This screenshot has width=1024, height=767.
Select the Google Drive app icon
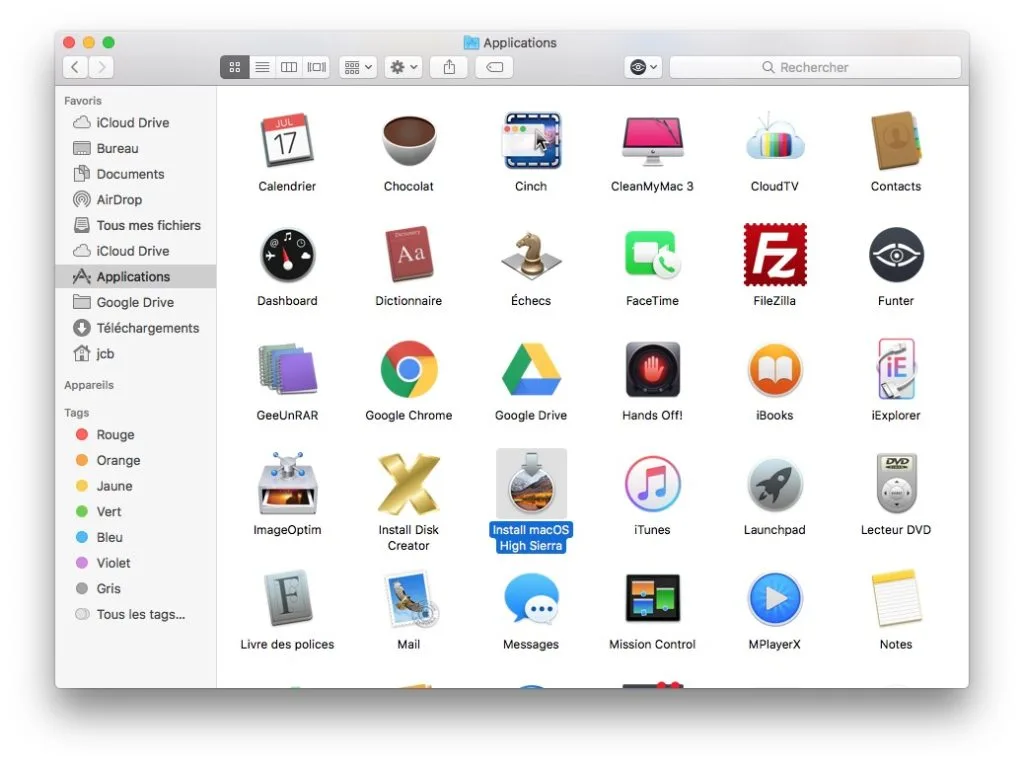coord(531,369)
